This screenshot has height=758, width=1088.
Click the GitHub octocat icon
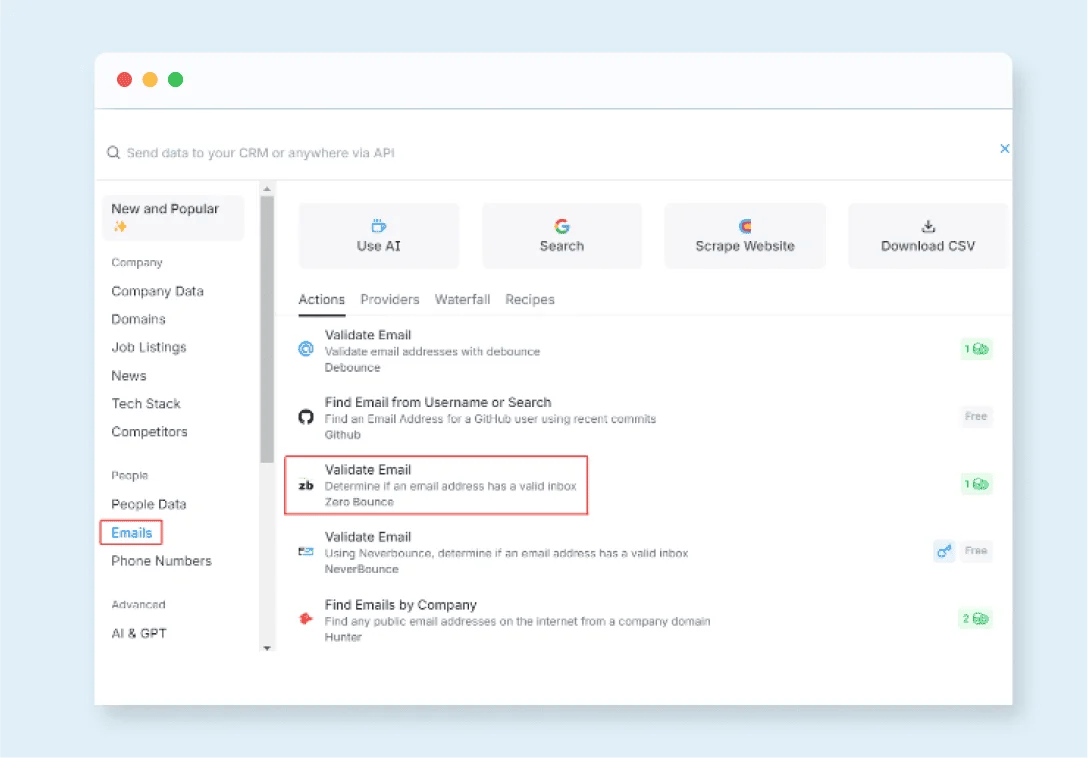tap(305, 416)
